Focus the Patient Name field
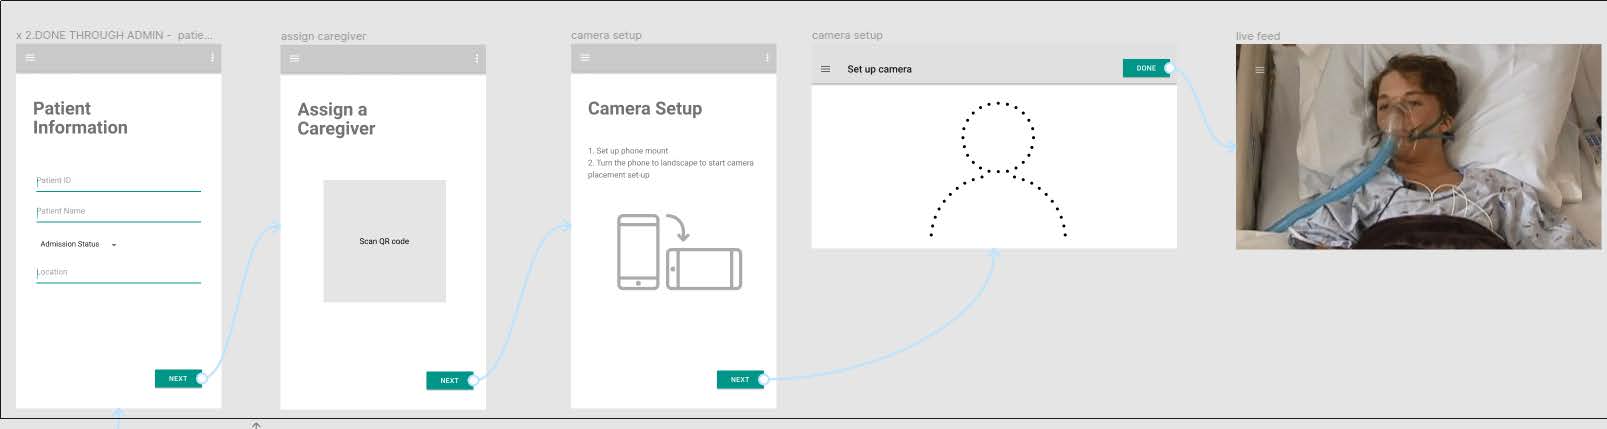1607x429 pixels. (x=118, y=212)
